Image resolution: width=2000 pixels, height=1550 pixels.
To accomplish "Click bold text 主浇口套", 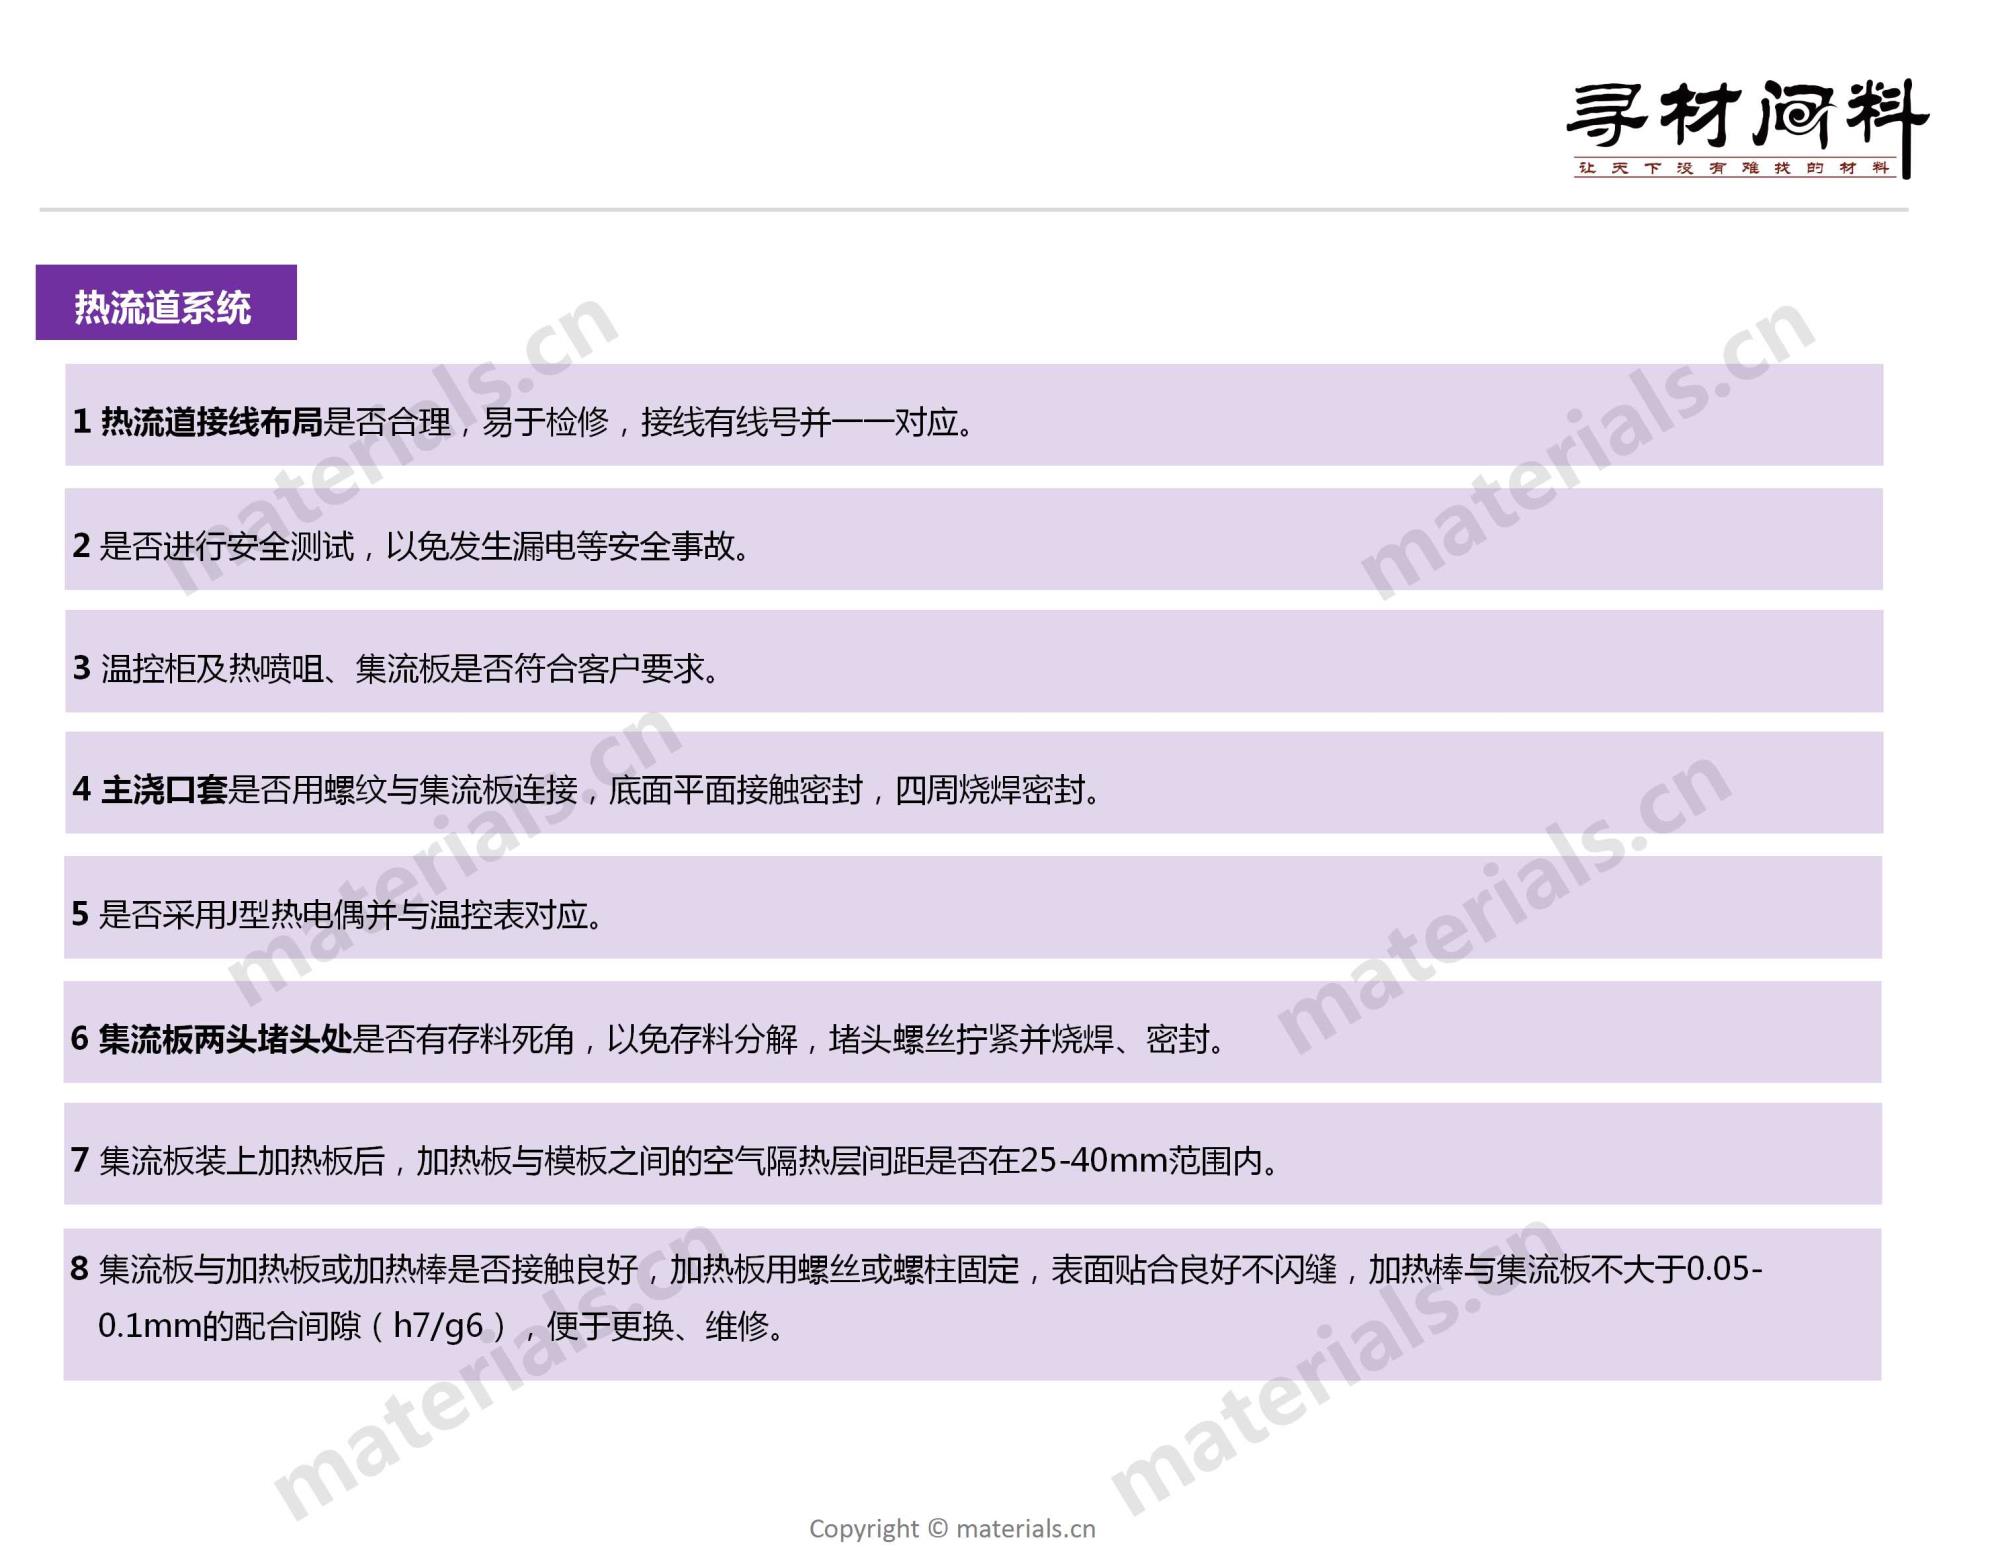I will click(164, 790).
